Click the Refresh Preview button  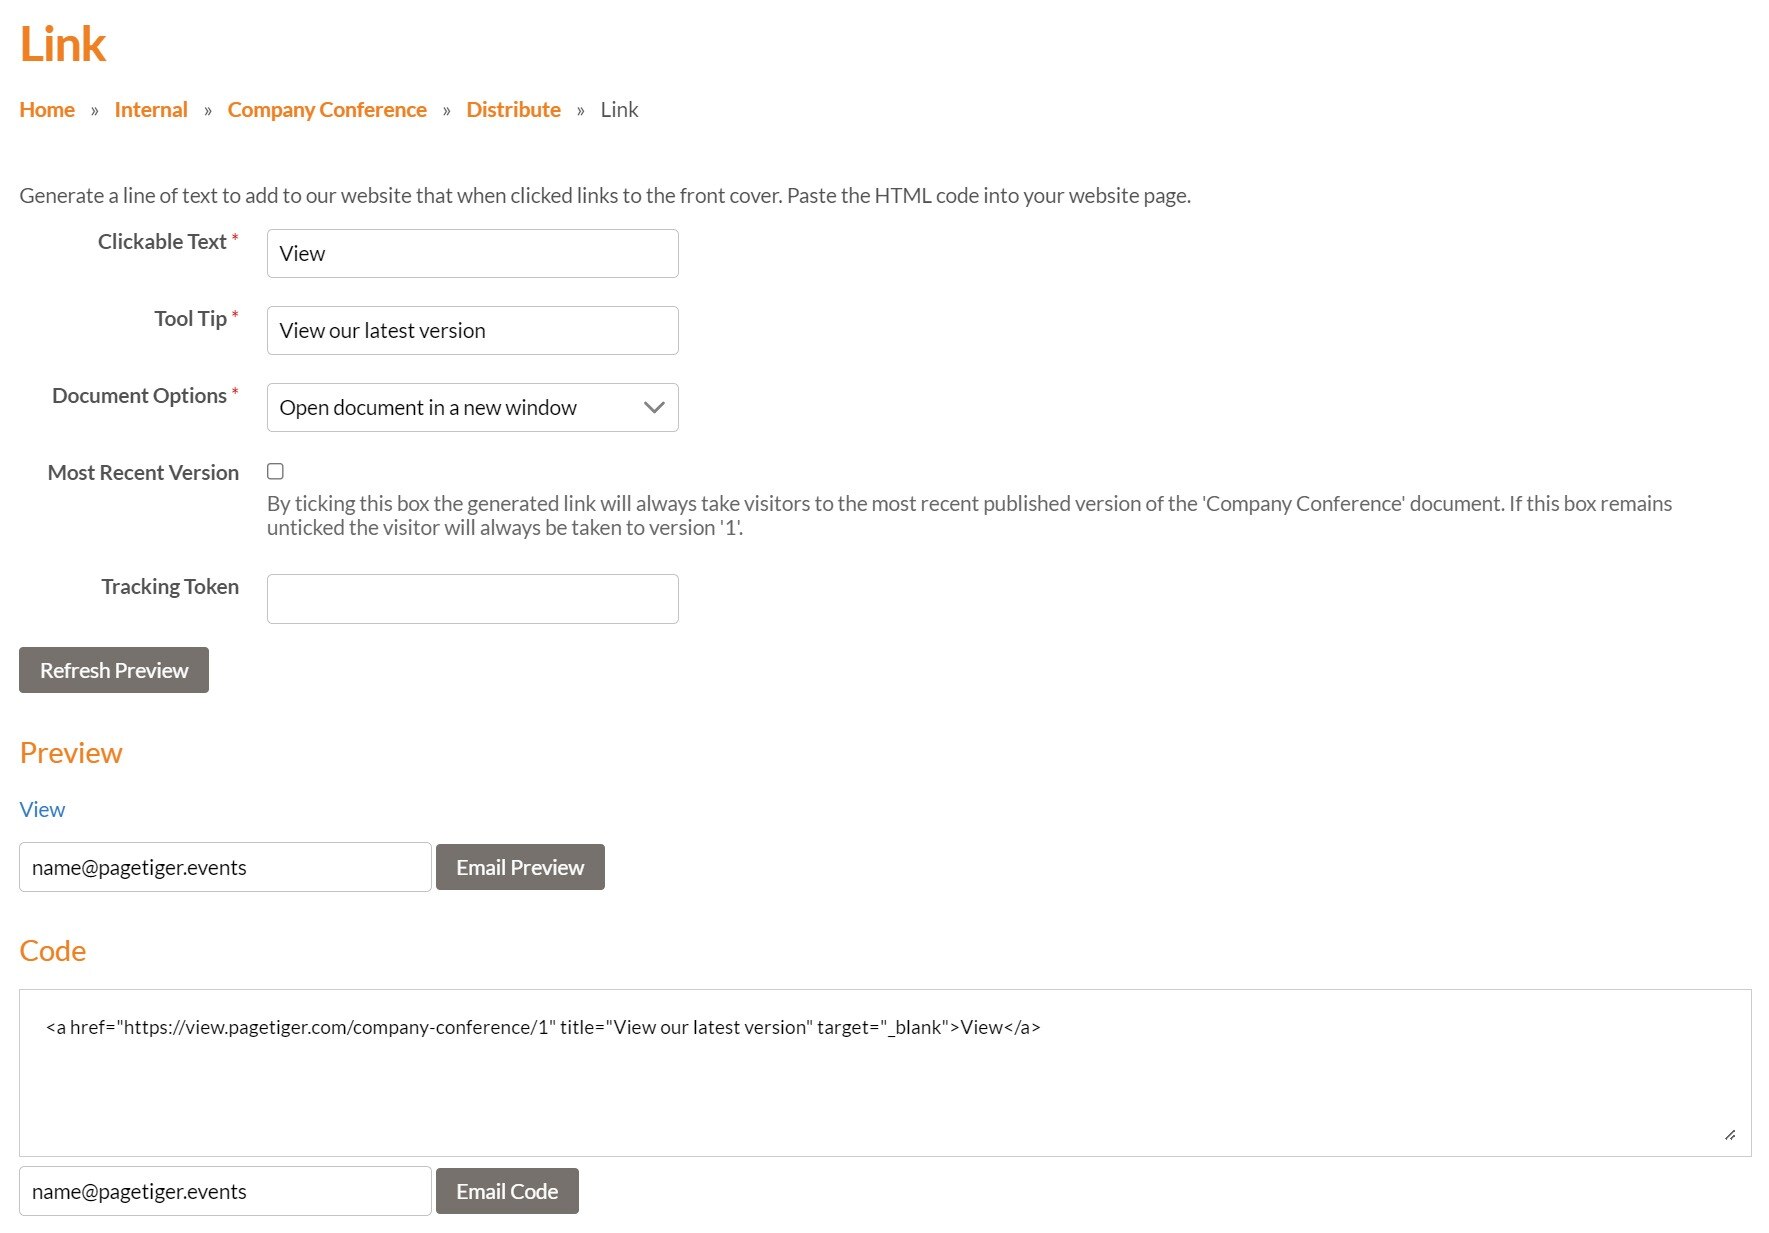coord(114,670)
